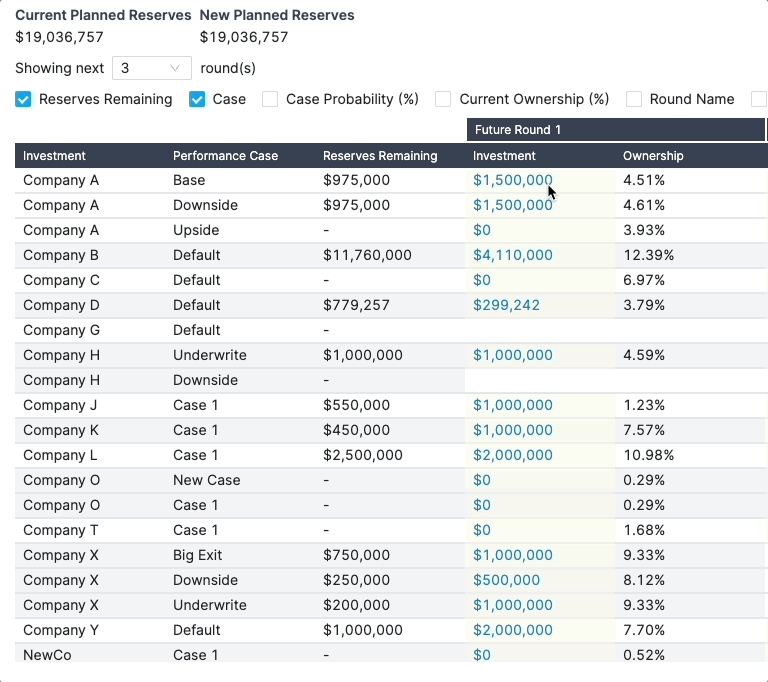Screen dimensions: 768x682
Task: Click Company X Downside $500,000 investment
Action: (x=506, y=580)
